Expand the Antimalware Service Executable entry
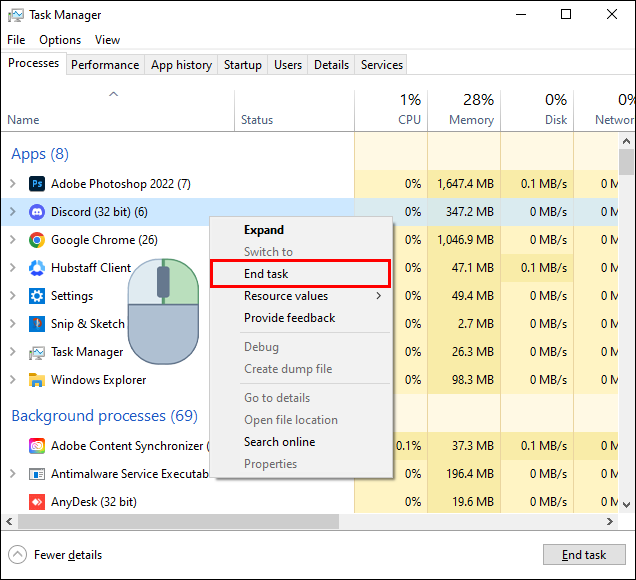Viewport: 636px width, 580px height. pyautogui.click(x=13, y=474)
